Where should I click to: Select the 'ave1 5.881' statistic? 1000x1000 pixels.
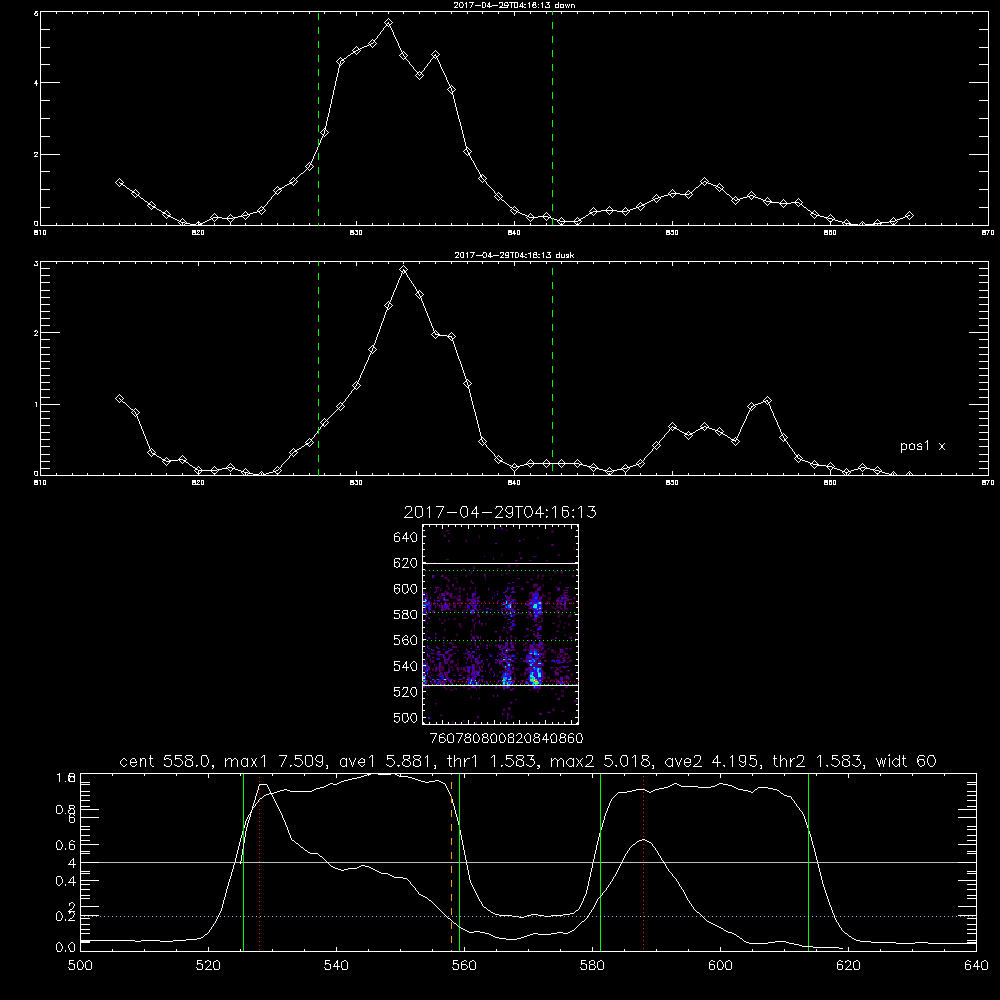[x=382, y=761]
